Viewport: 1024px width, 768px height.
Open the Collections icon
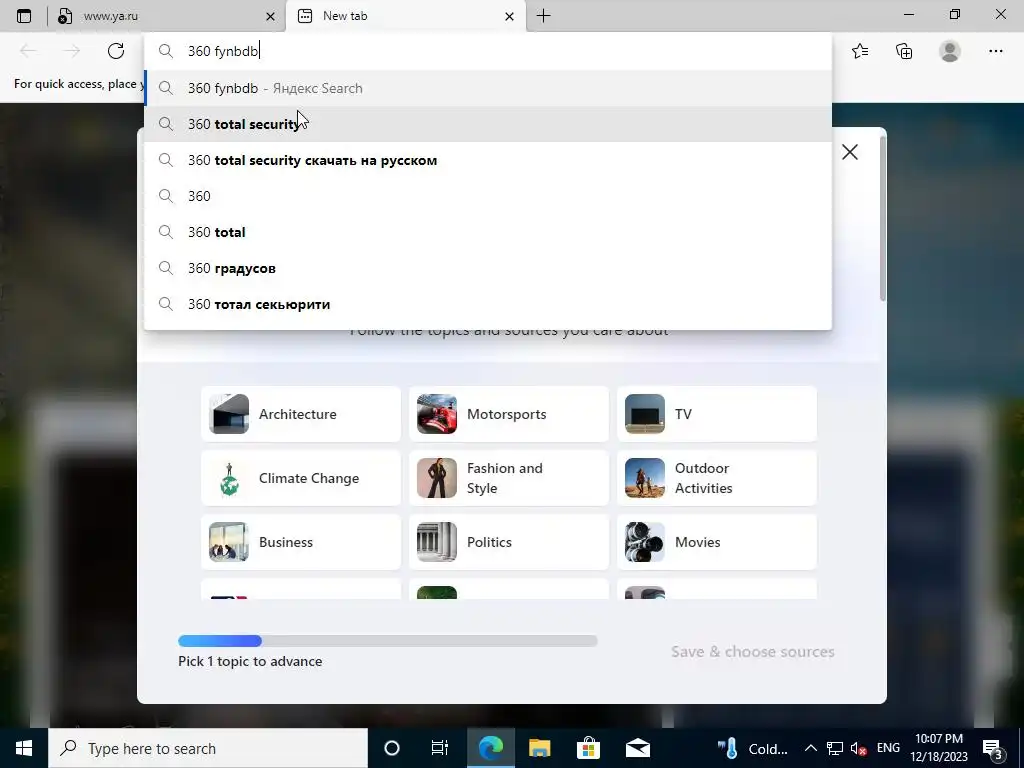point(904,51)
